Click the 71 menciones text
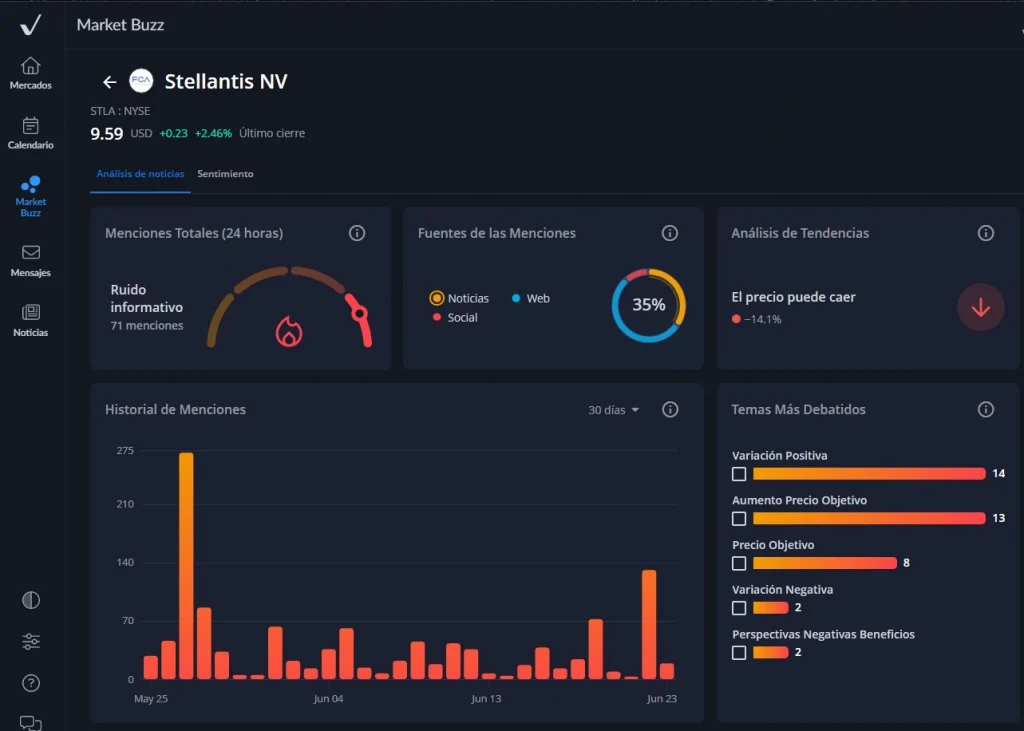The image size is (1024, 731). click(x=147, y=325)
